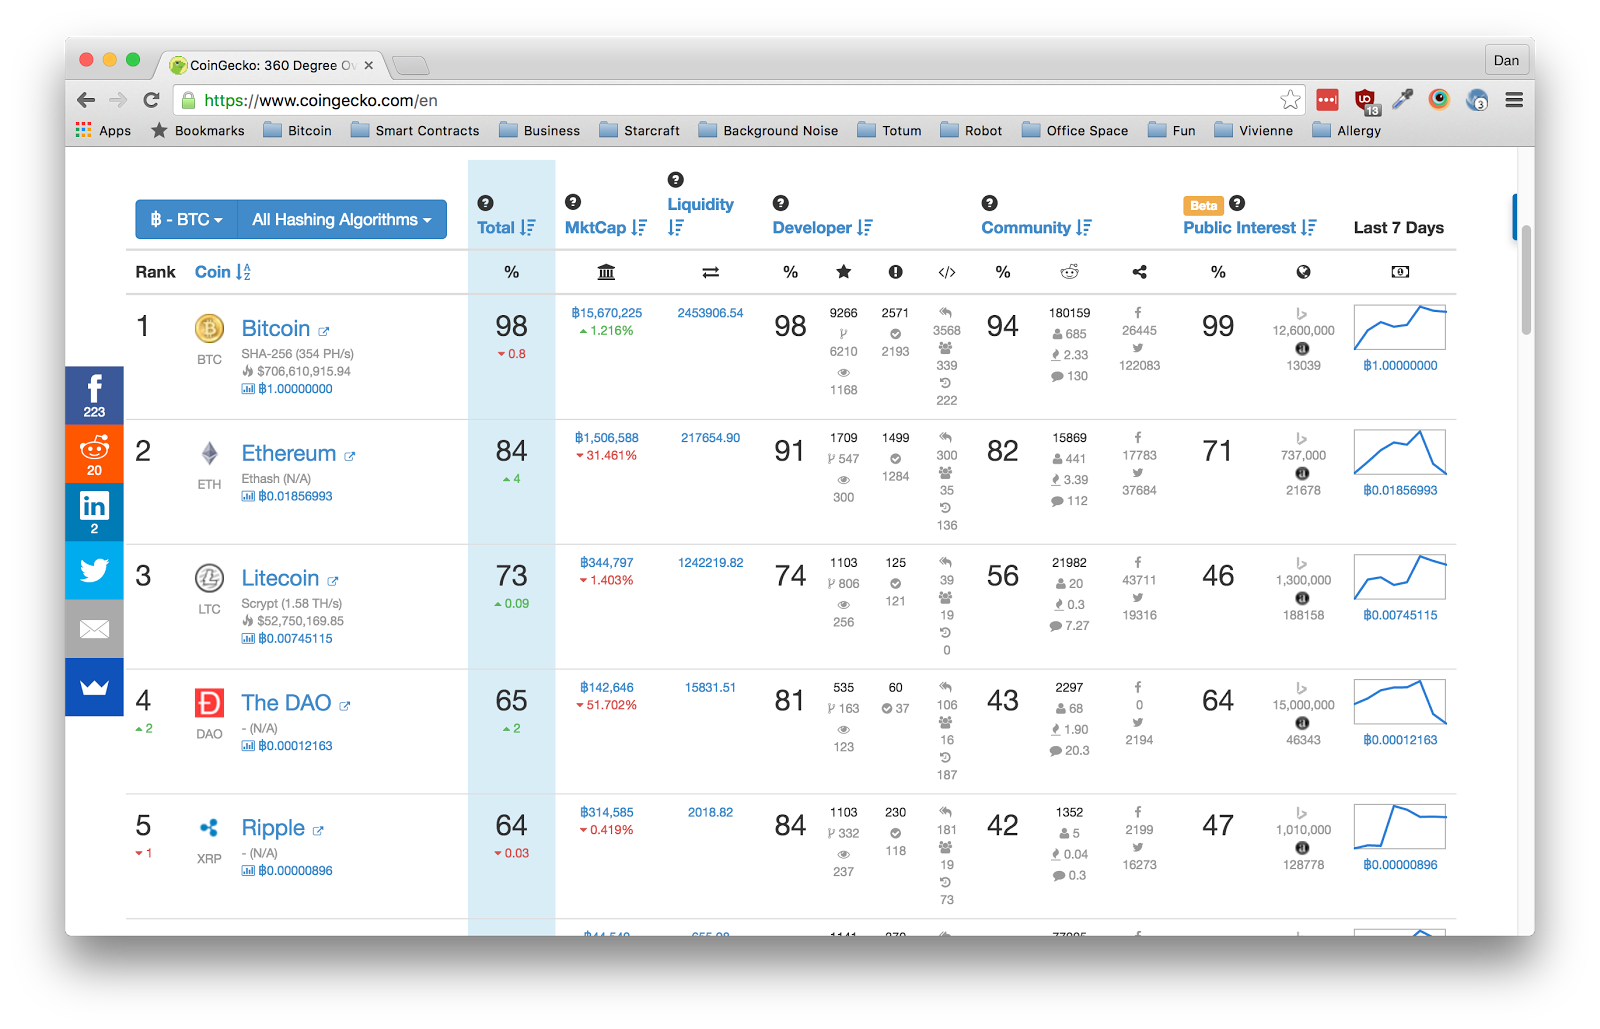Open All Hashing Algorithms dropdown
1600x1029 pixels.
(342, 219)
